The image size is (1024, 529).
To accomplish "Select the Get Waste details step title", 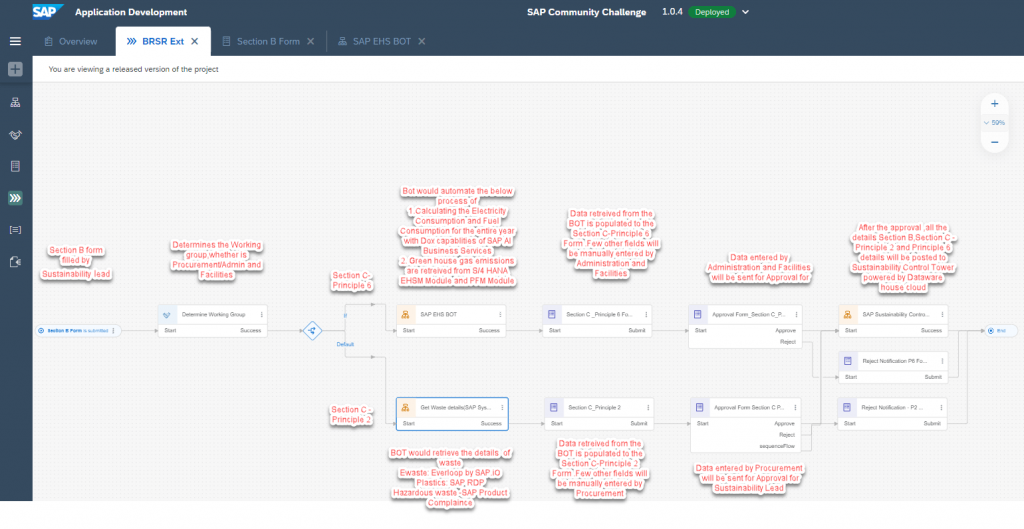I will tap(456, 408).
